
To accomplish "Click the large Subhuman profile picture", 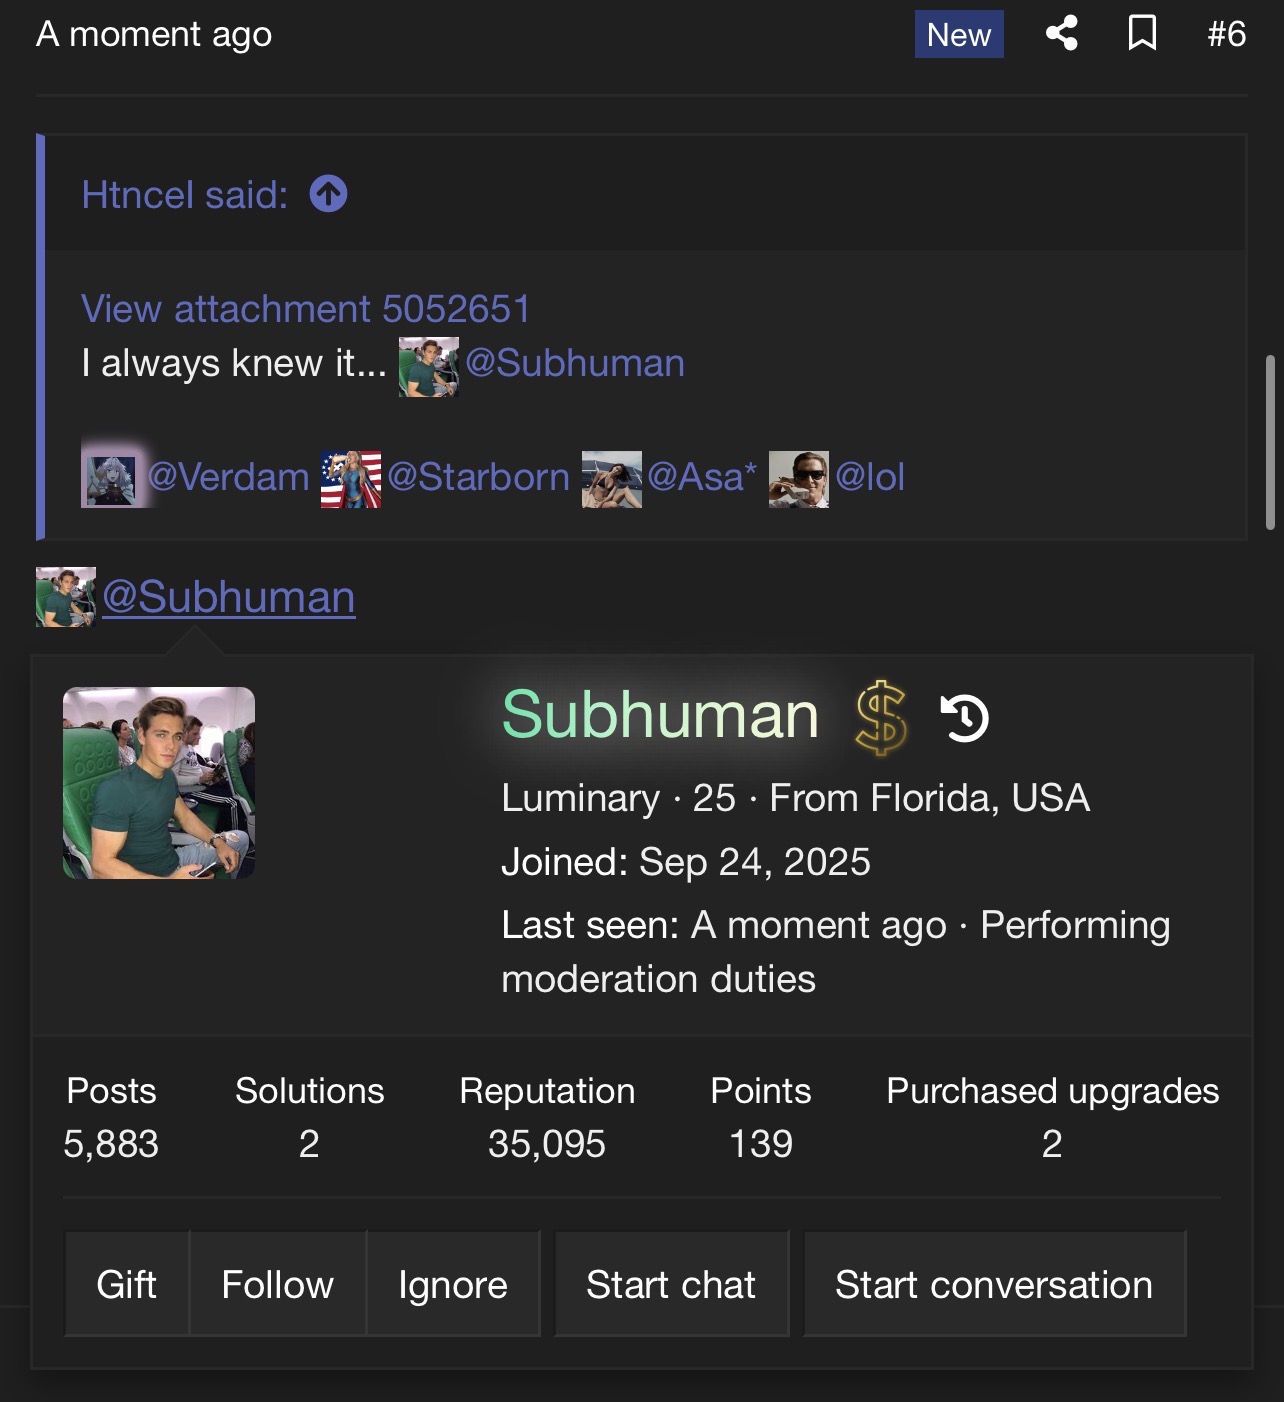I will coord(159,783).
